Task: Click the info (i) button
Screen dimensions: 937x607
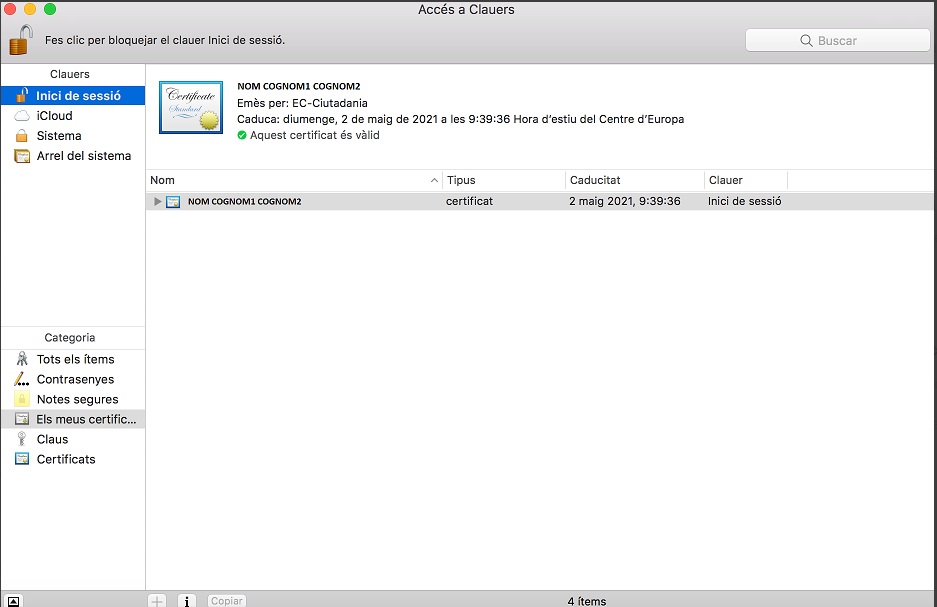Action: [187, 600]
